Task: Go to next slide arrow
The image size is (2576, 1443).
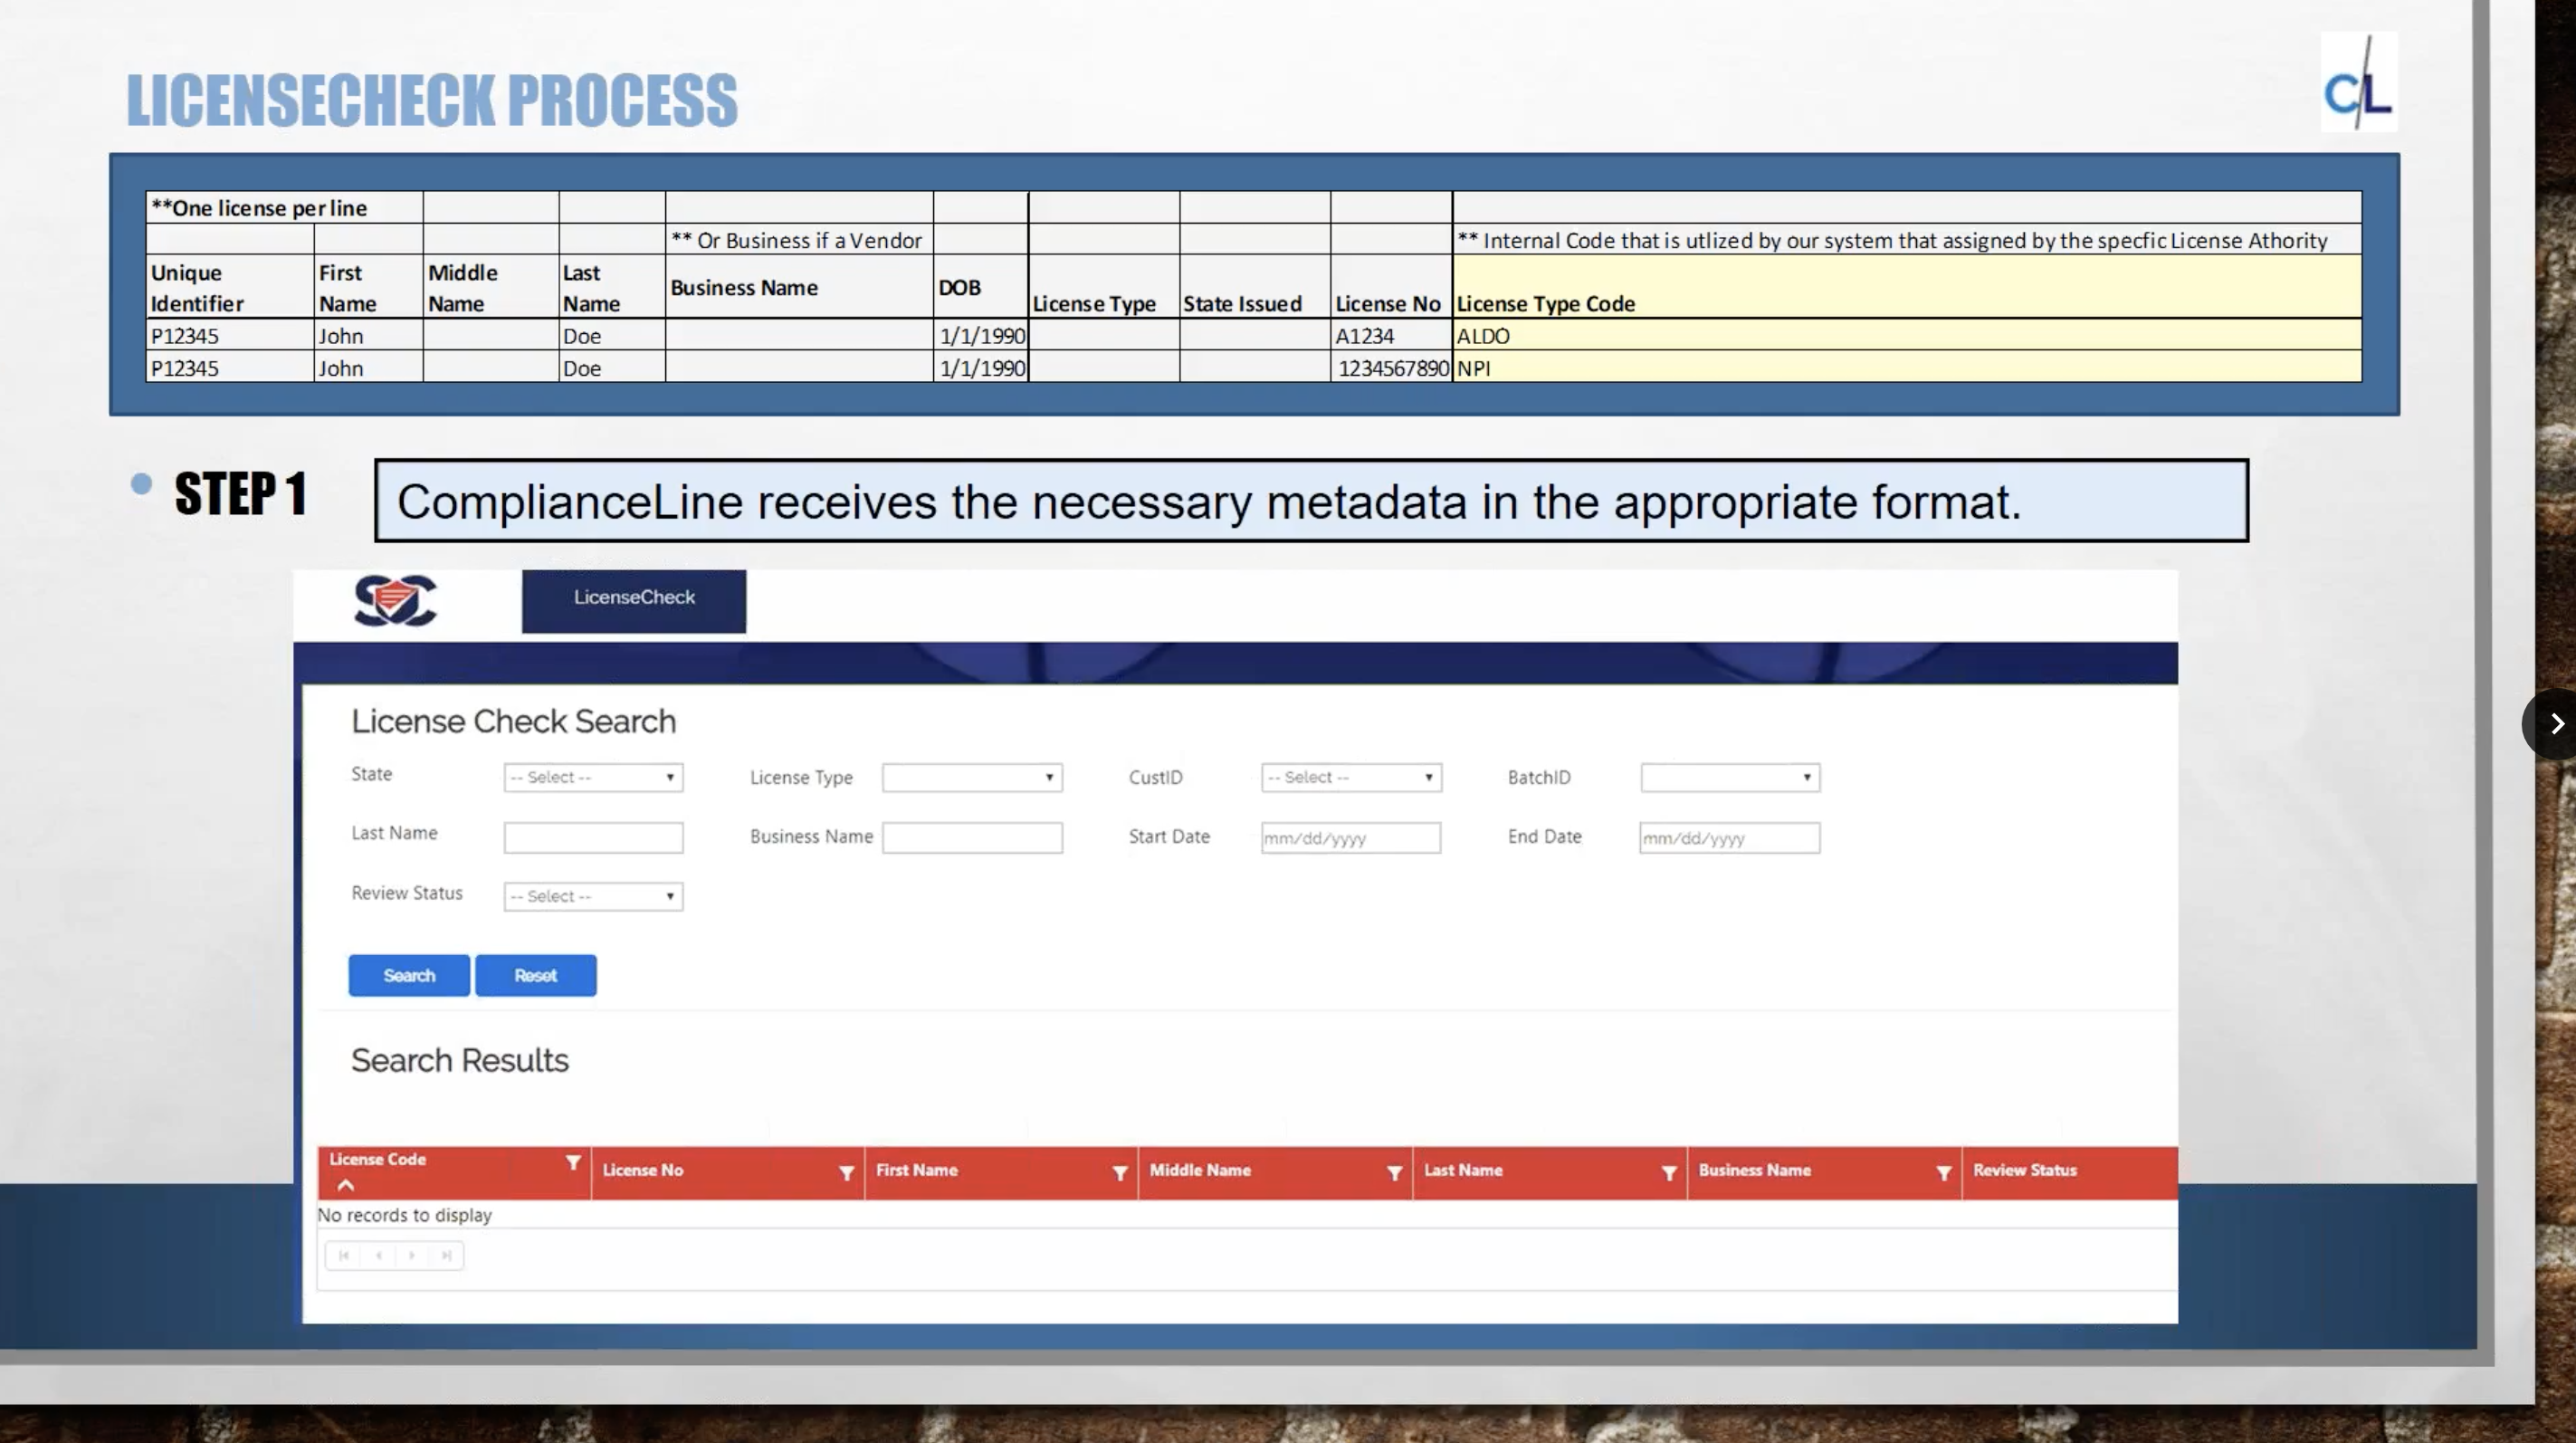Action: pos(2556,724)
